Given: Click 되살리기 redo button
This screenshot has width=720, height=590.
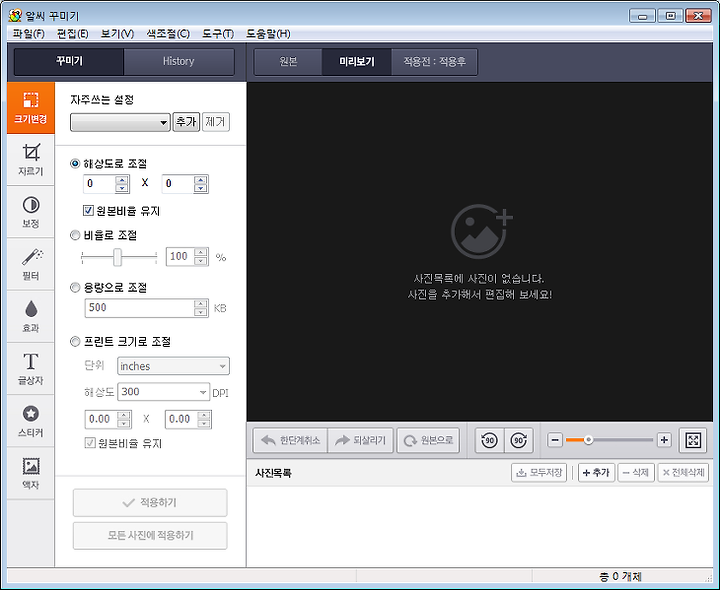Looking at the screenshot, I should pos(360,440).
